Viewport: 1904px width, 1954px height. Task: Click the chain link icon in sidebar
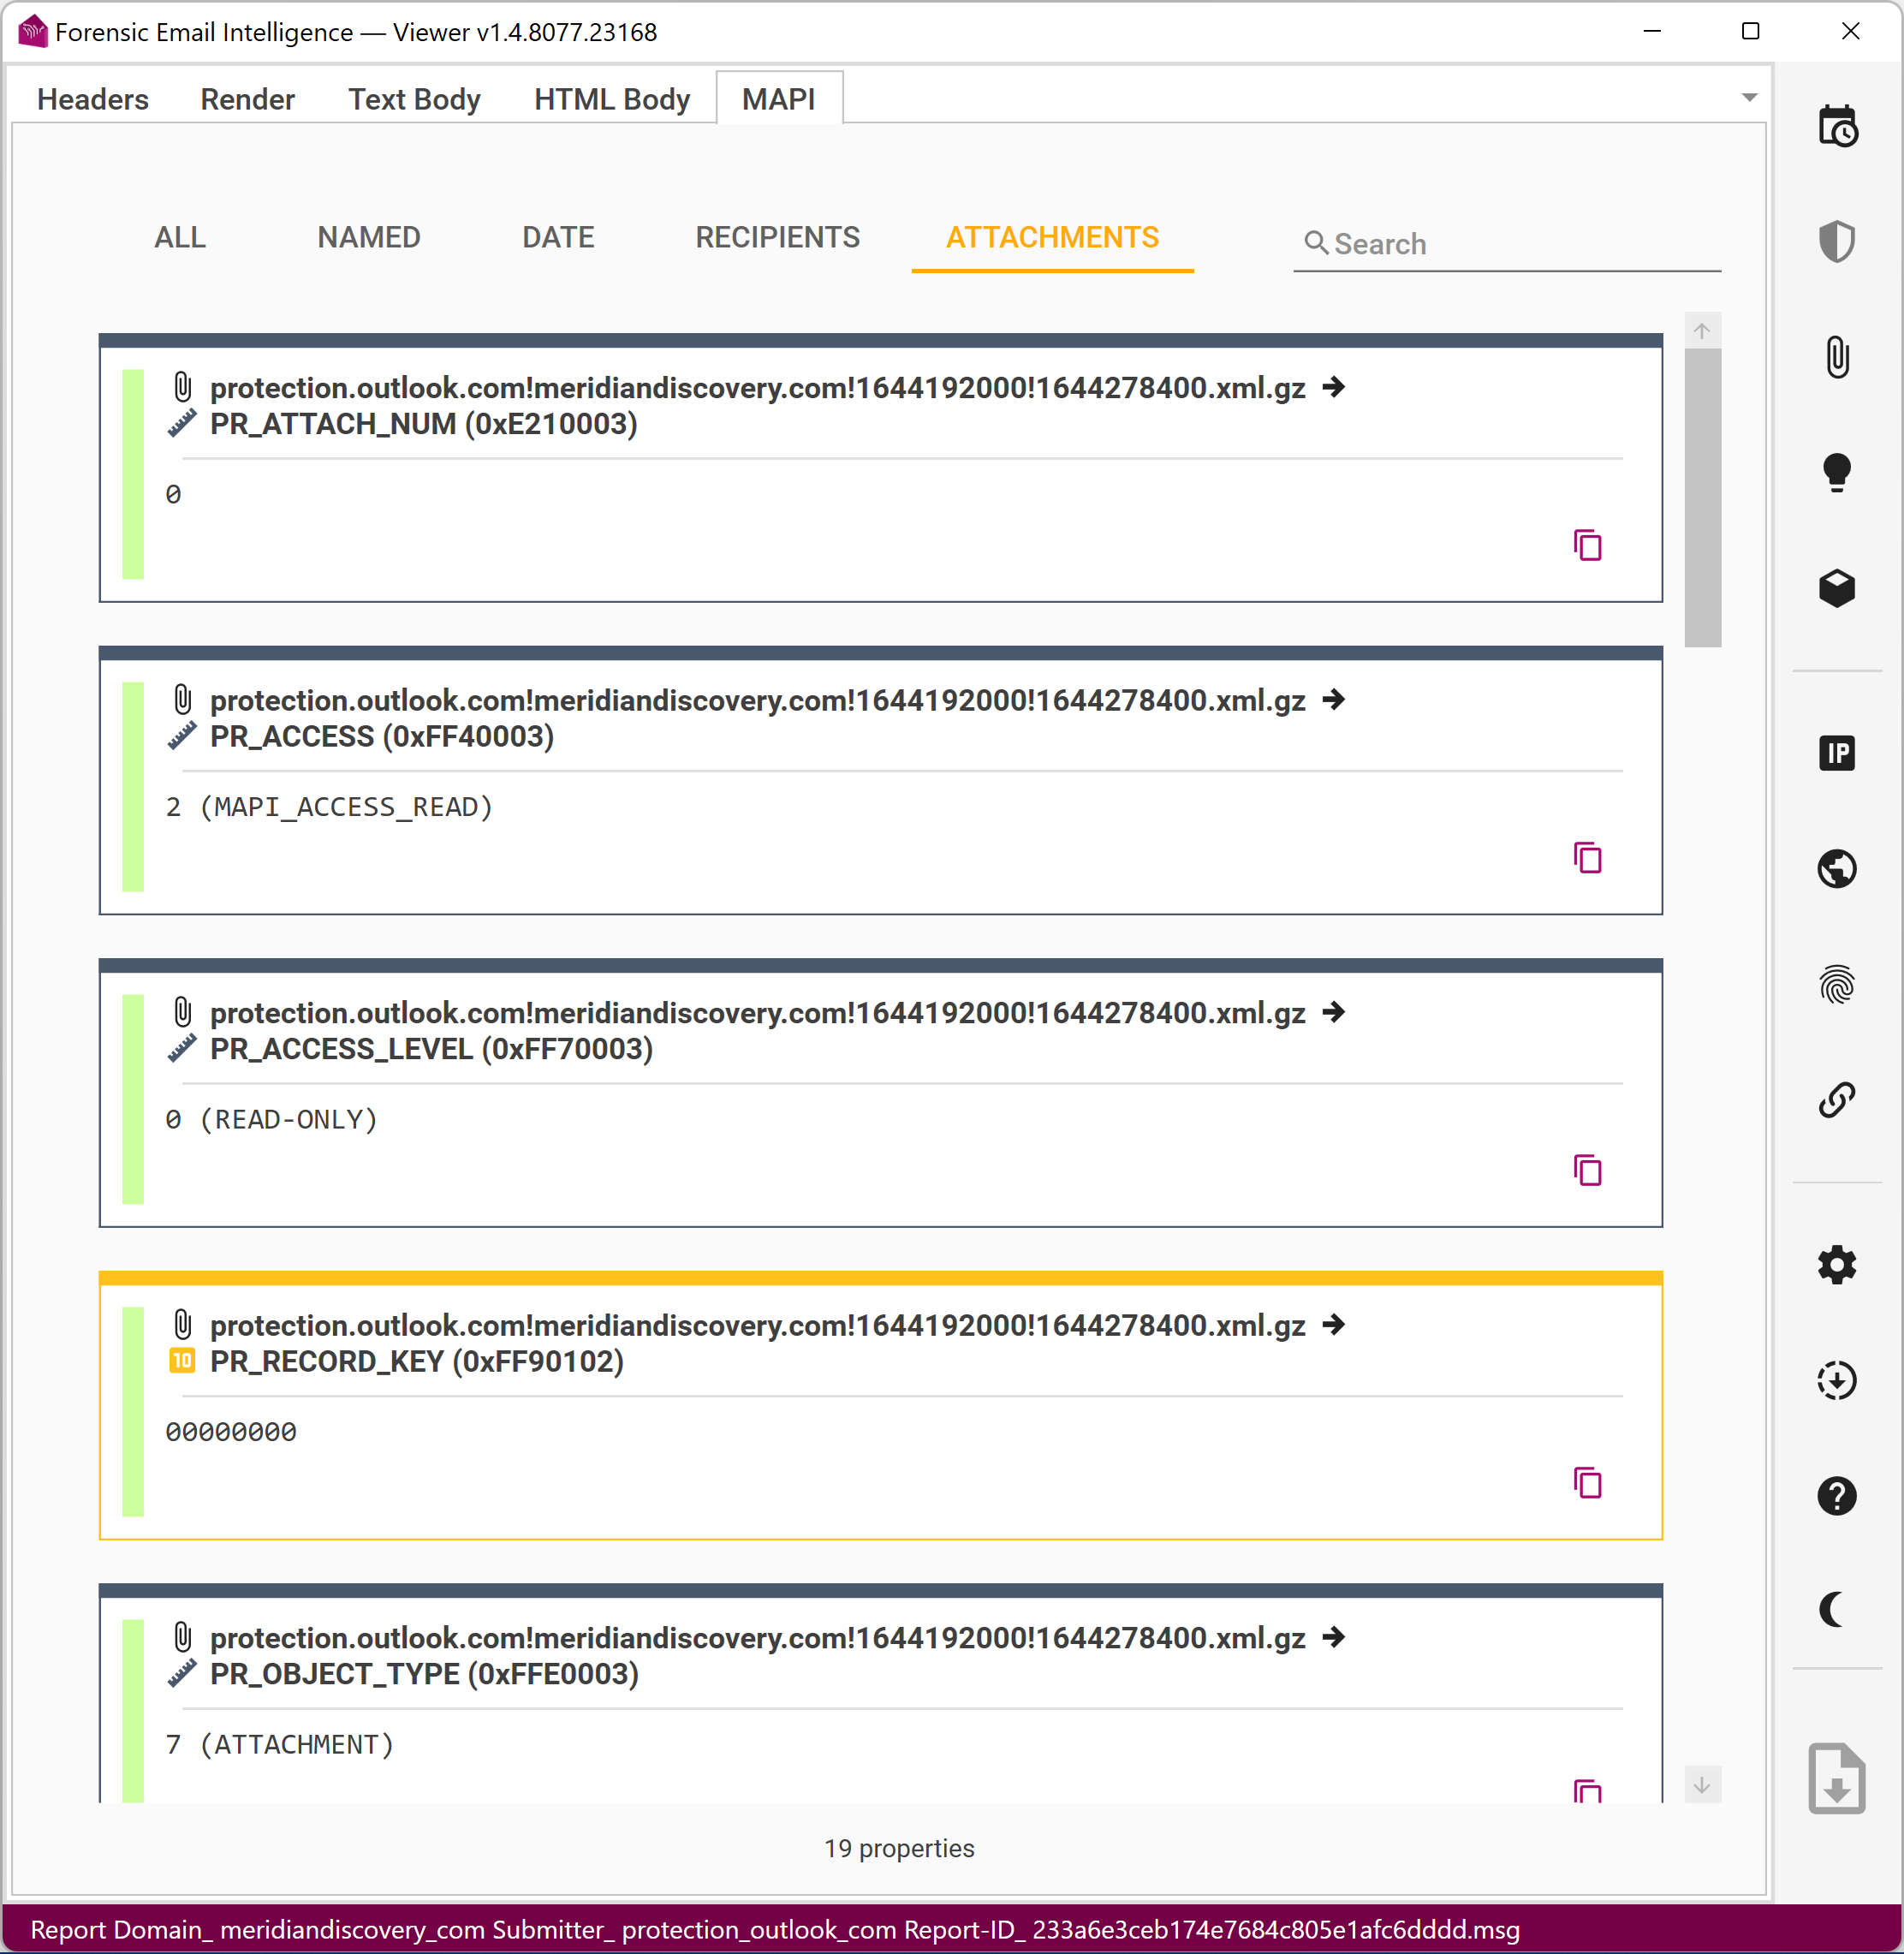(1836, 1100)
